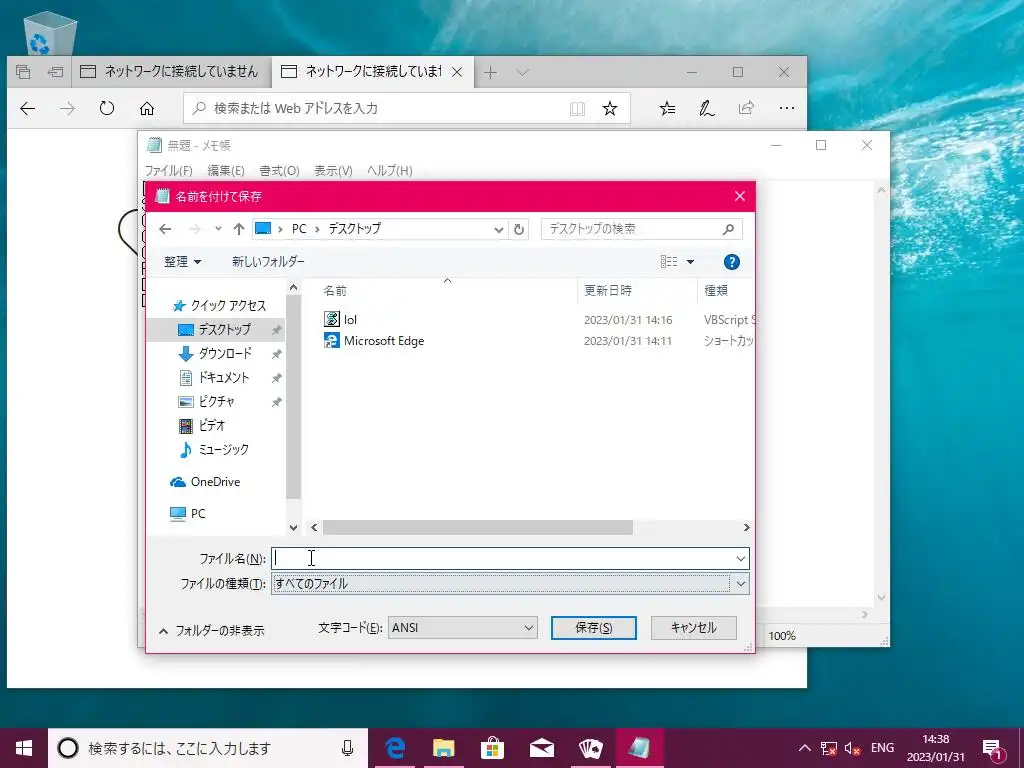This screenshot has height=768, width=1024.
Task: Collapse the folder browser pane
Action: tap(212, 631)
